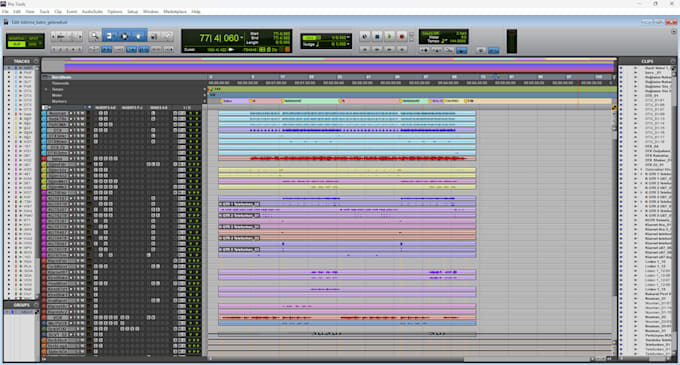The image size is (680, 365).
Task: Click the add tempo change plus button
Action: click(x=205, y=89)
